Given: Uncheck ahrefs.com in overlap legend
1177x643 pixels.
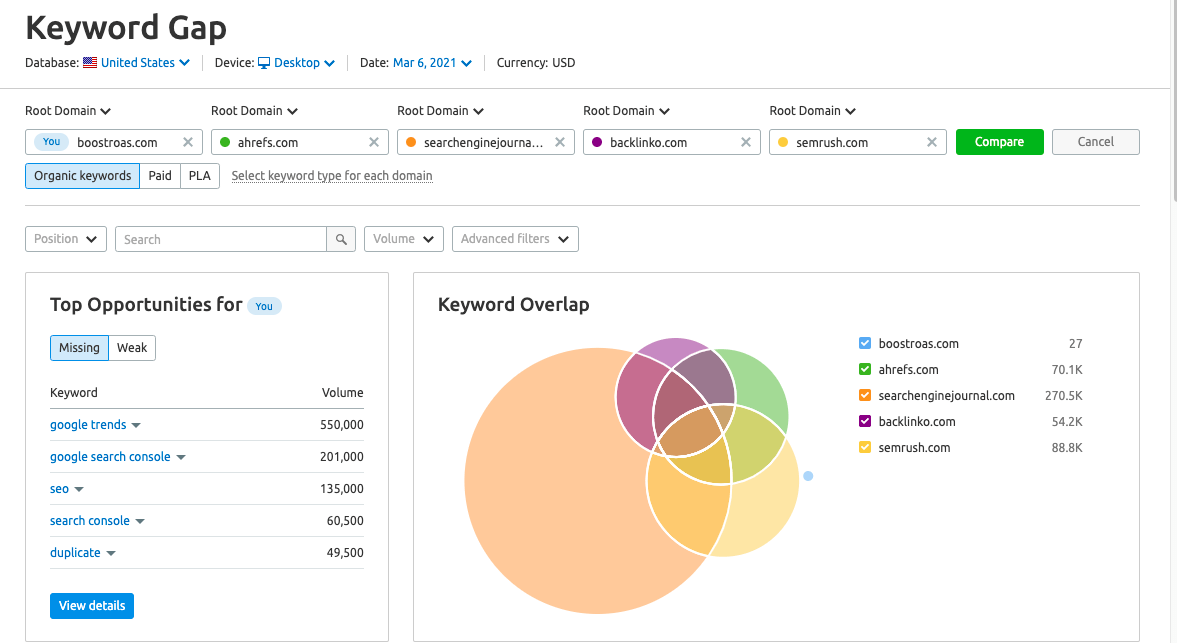Looking at the screenshot, I should 865,369.
